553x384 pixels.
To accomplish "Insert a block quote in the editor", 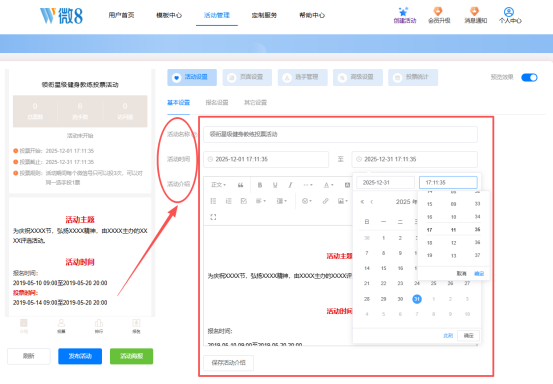I will click(240, 185).
